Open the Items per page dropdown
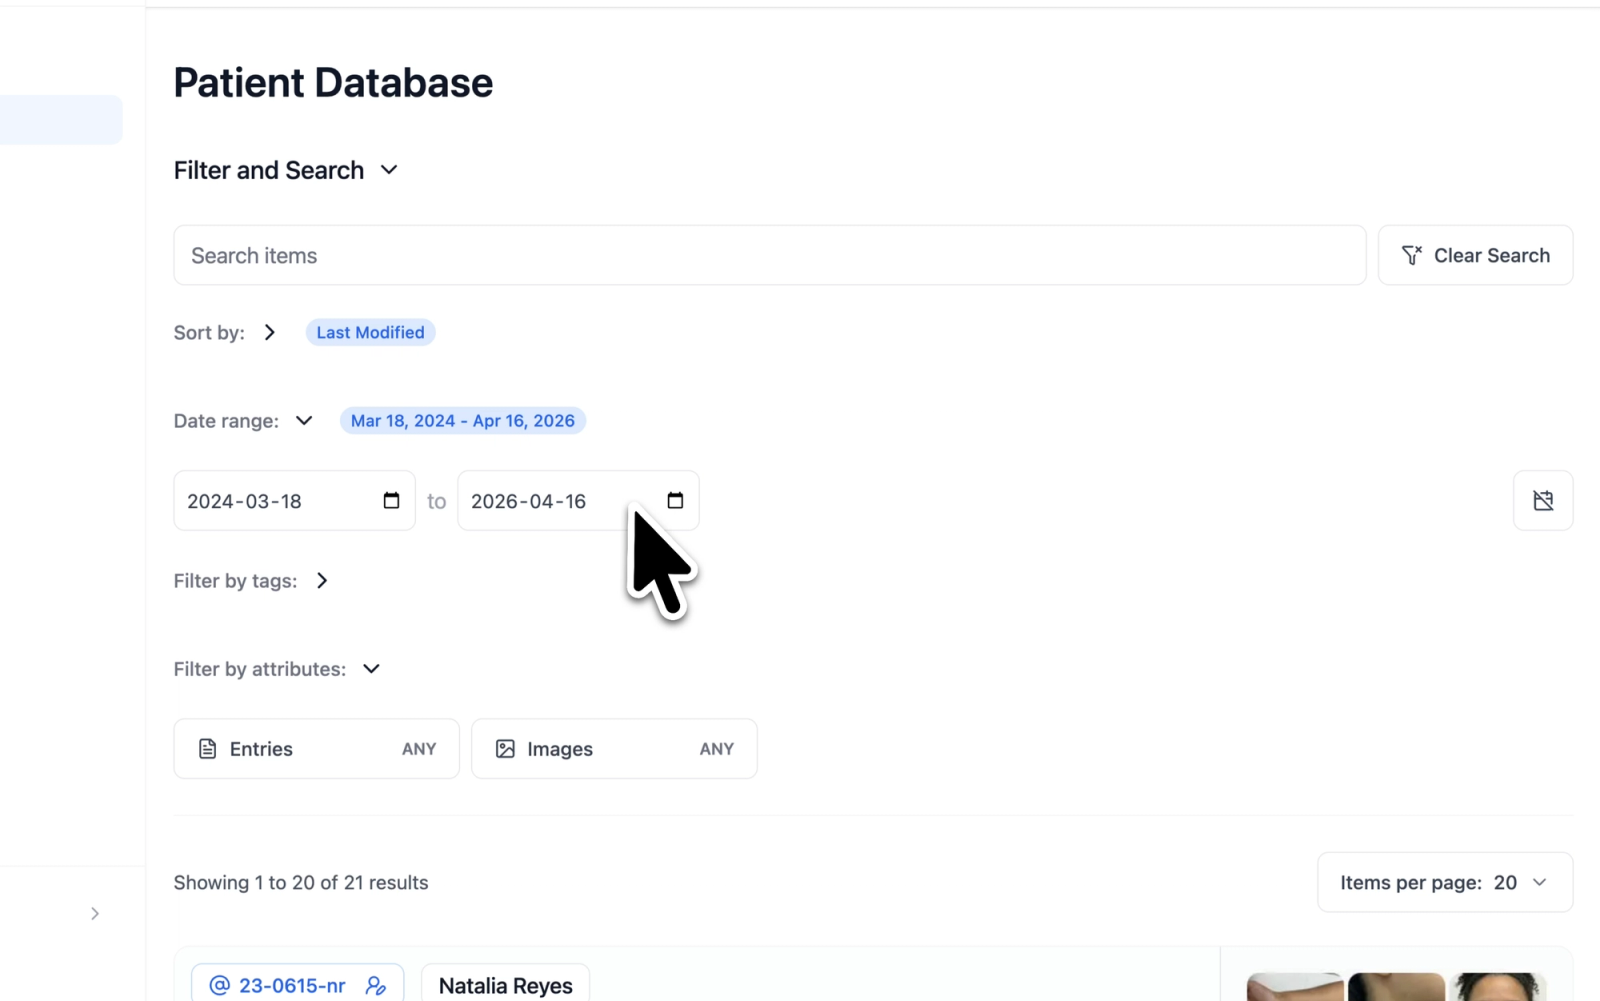 click(x=1445, y=882)
